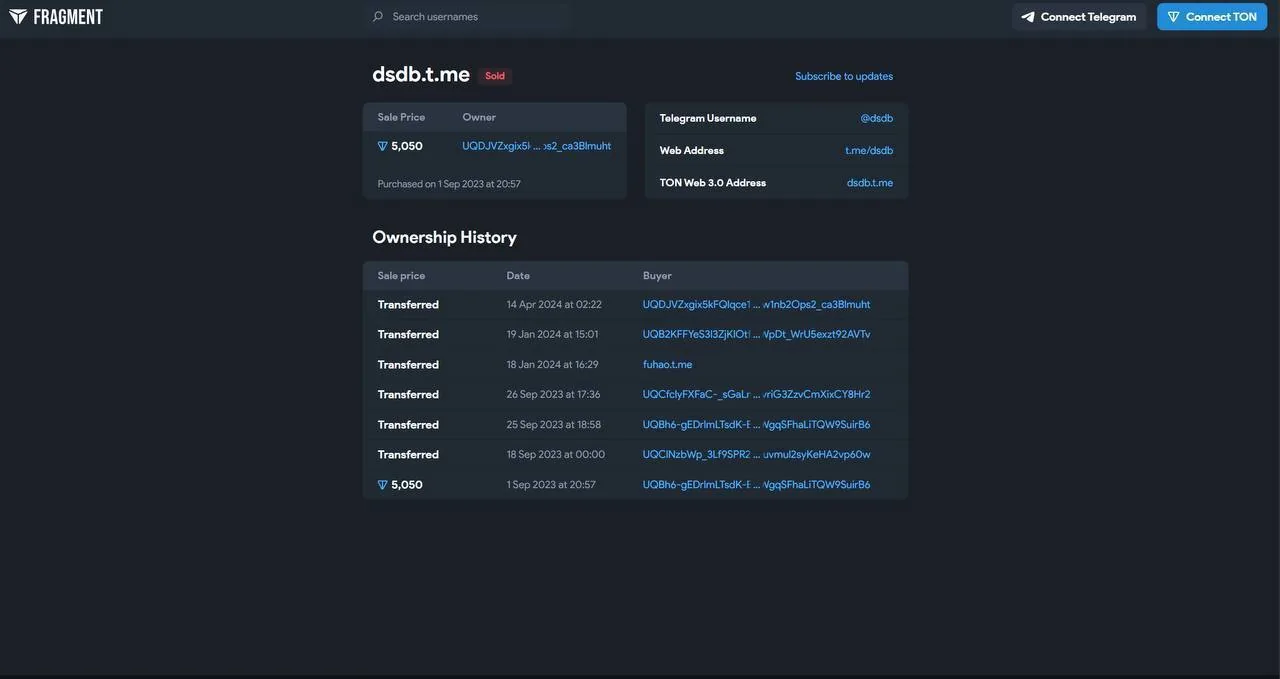Image resolution: width=1280 pixels, height=679 pixels.
Task: Click the date '14 Apr 2024 at 02:22'
Action: click(x=554, y=305)
